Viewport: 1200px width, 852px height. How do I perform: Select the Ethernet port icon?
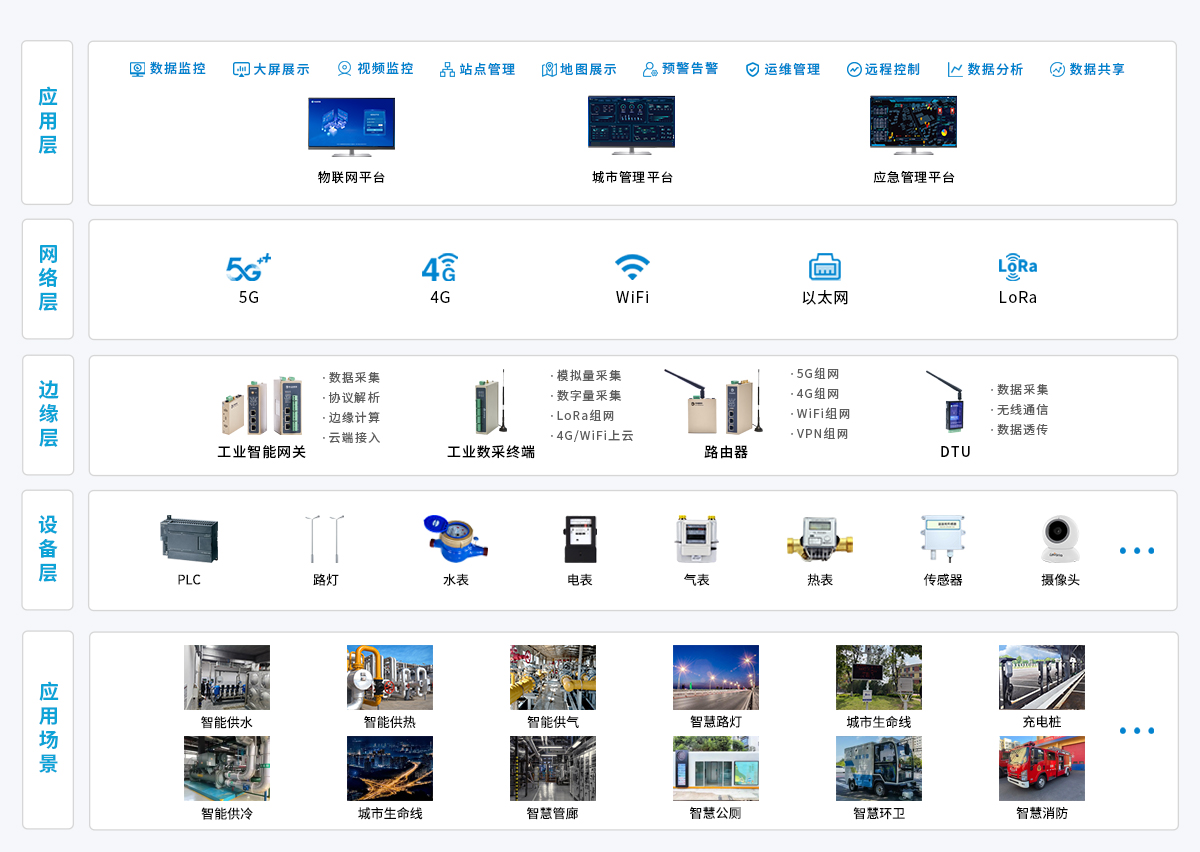coord(825,267)
